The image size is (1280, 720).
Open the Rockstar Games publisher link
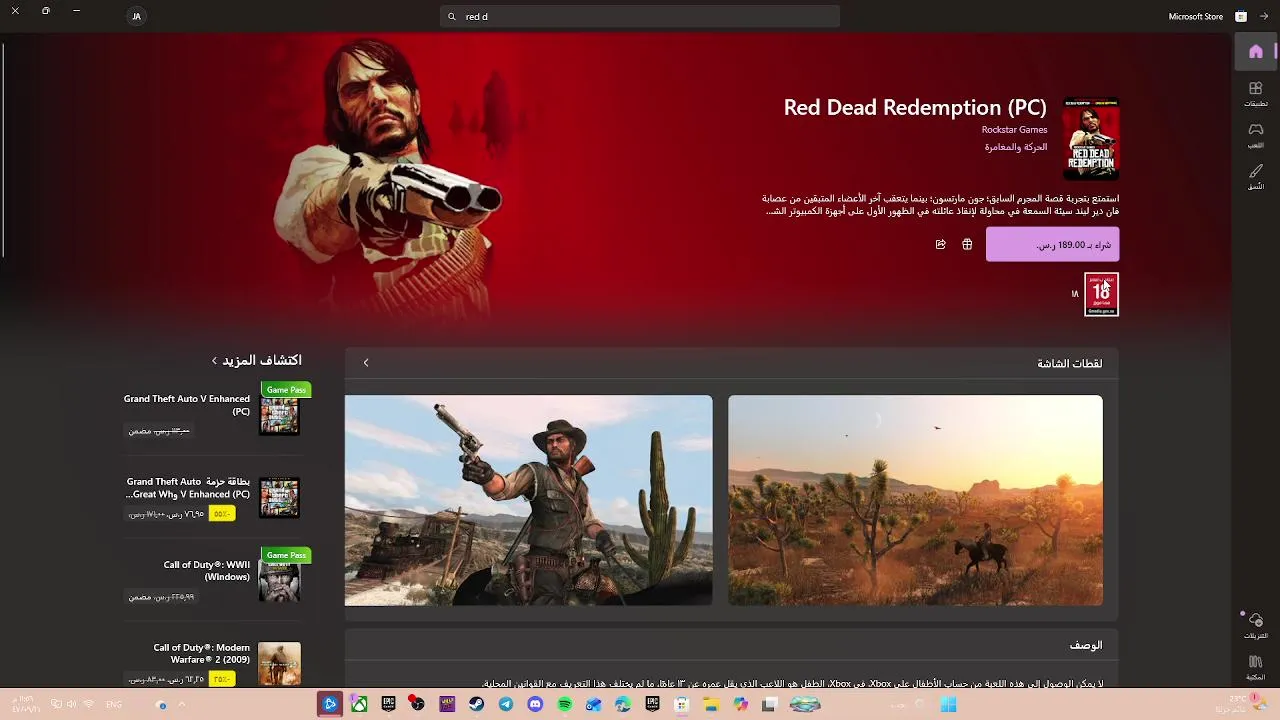pos(1014,130)
